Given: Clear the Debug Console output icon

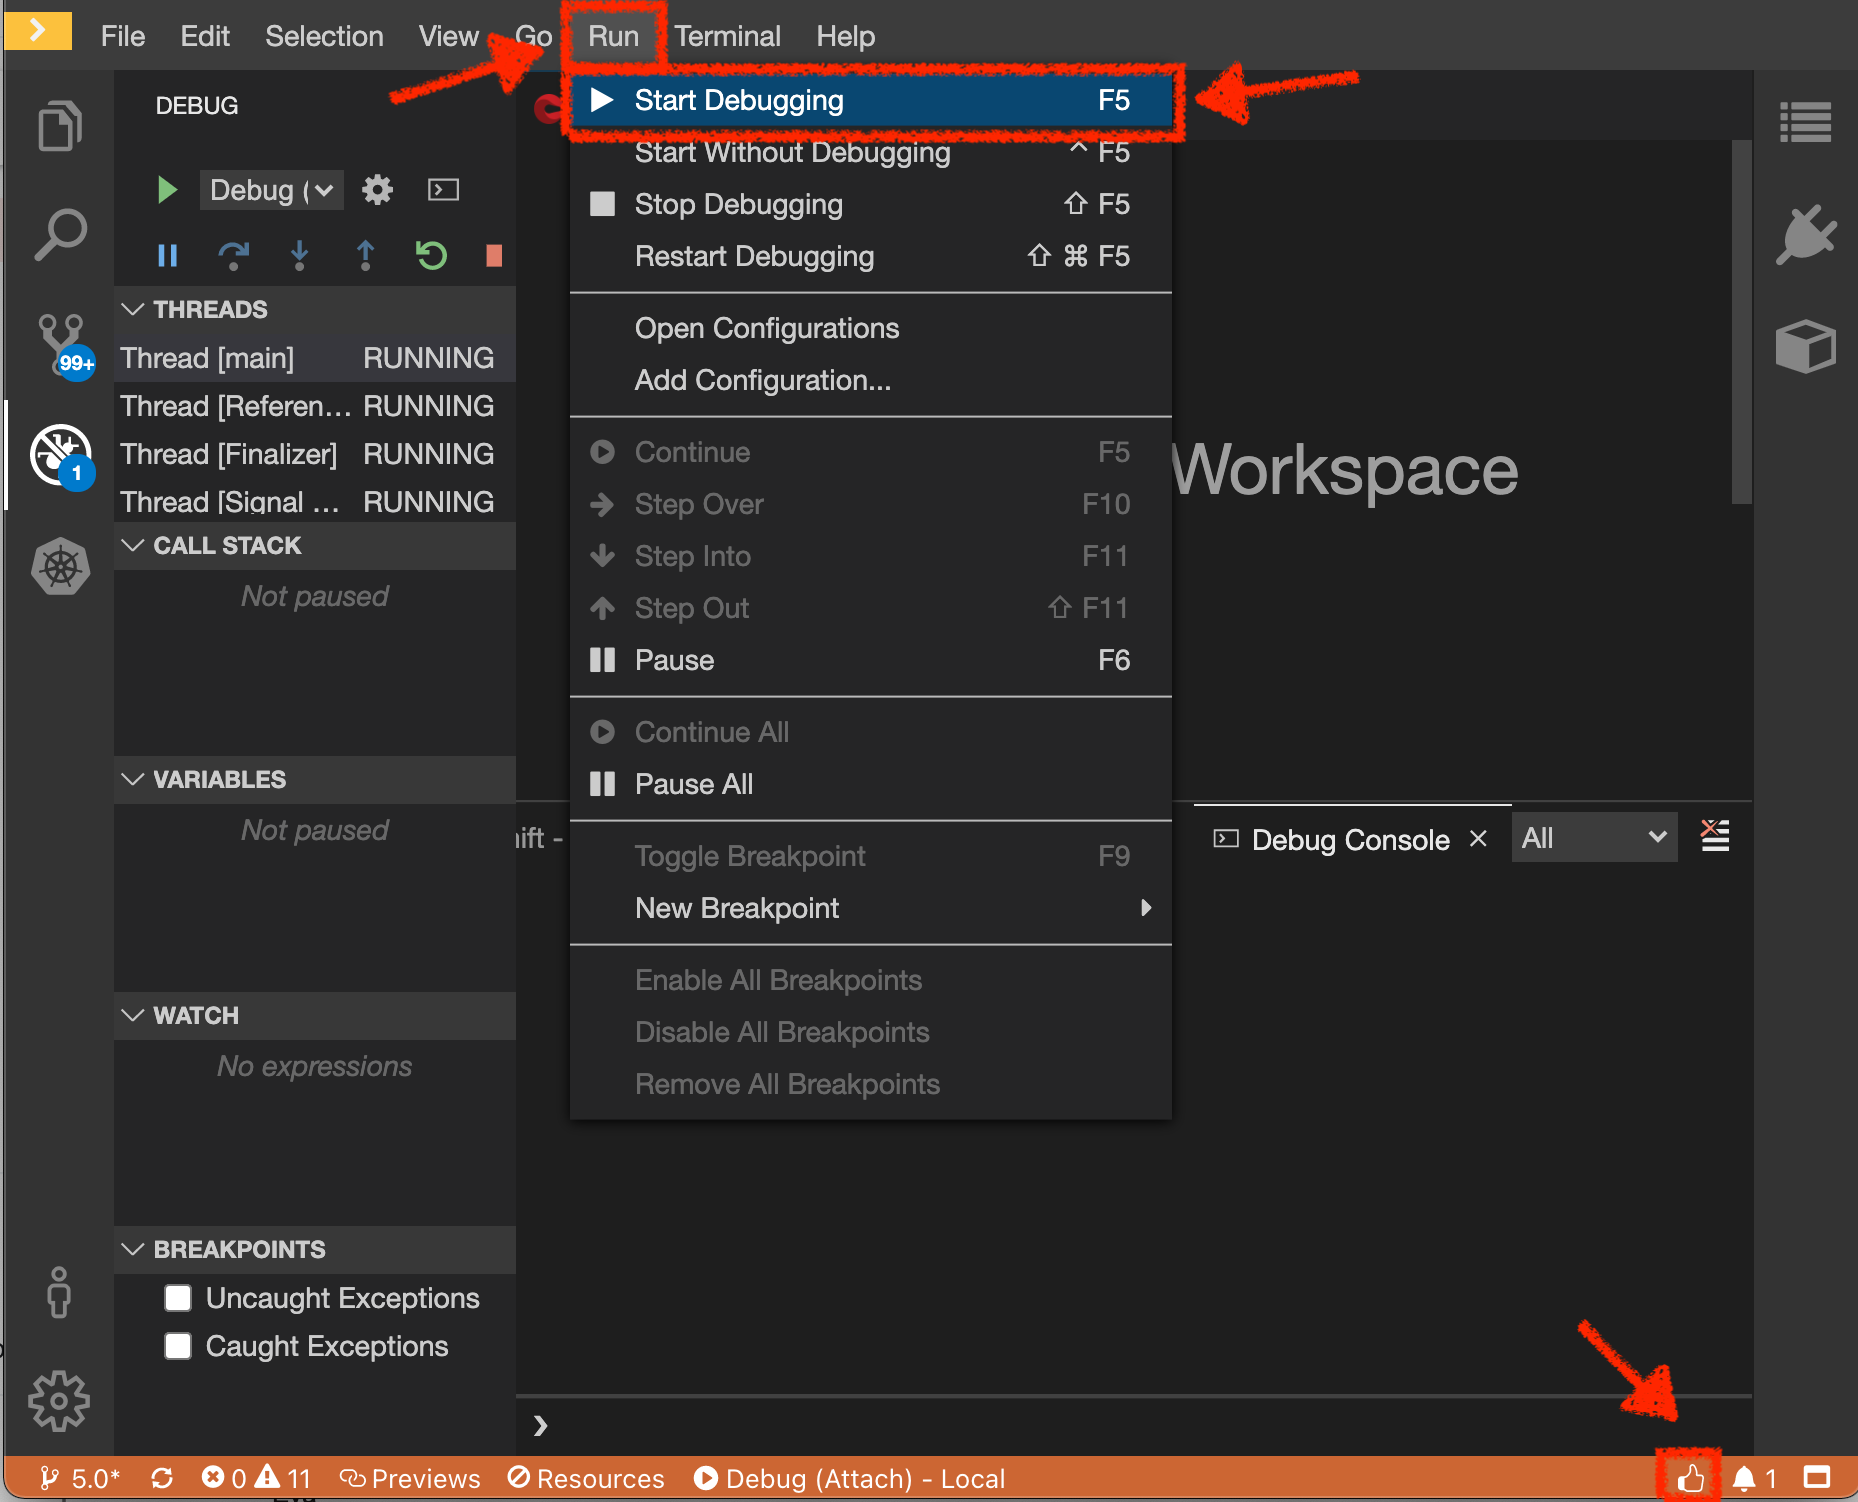Looking at the screenshot, I should point(1715,836).
